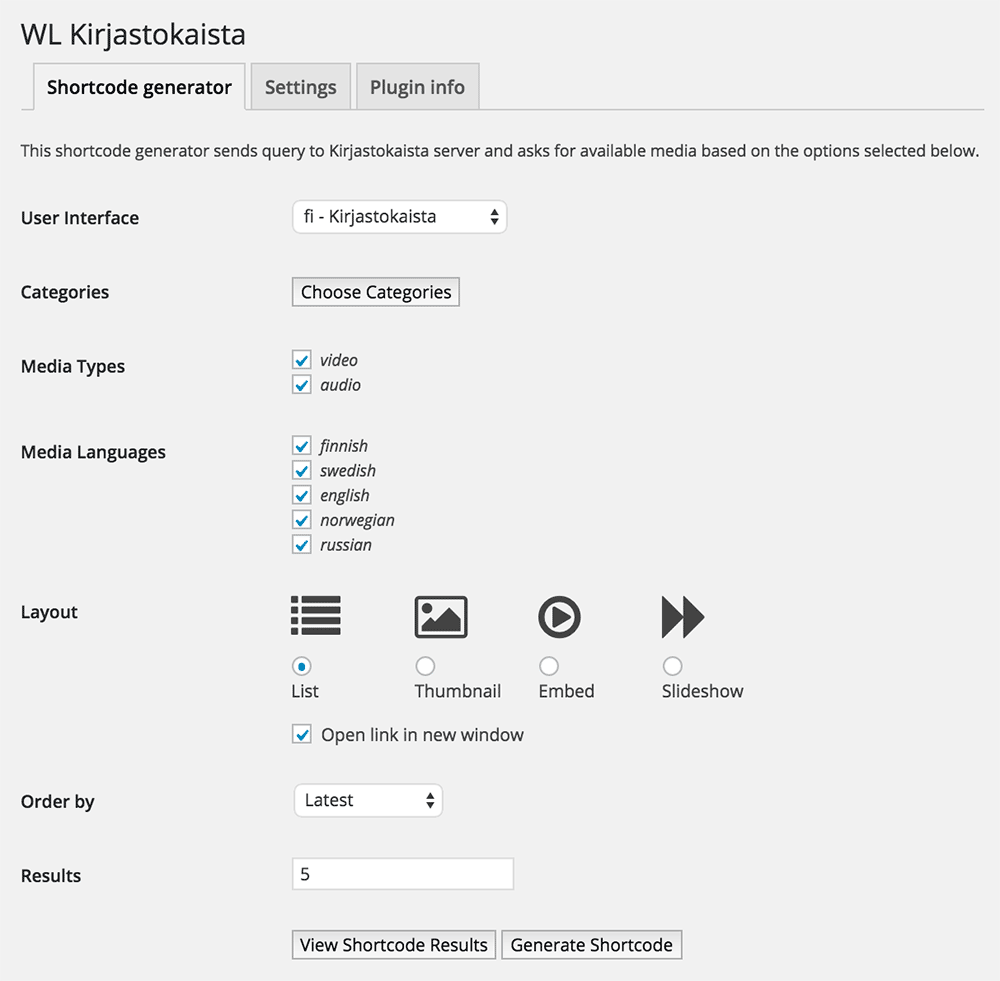This screenshot has width=1000, height=981.
Task: Click the Generate Shortcode button
Action: coord(591,945)
